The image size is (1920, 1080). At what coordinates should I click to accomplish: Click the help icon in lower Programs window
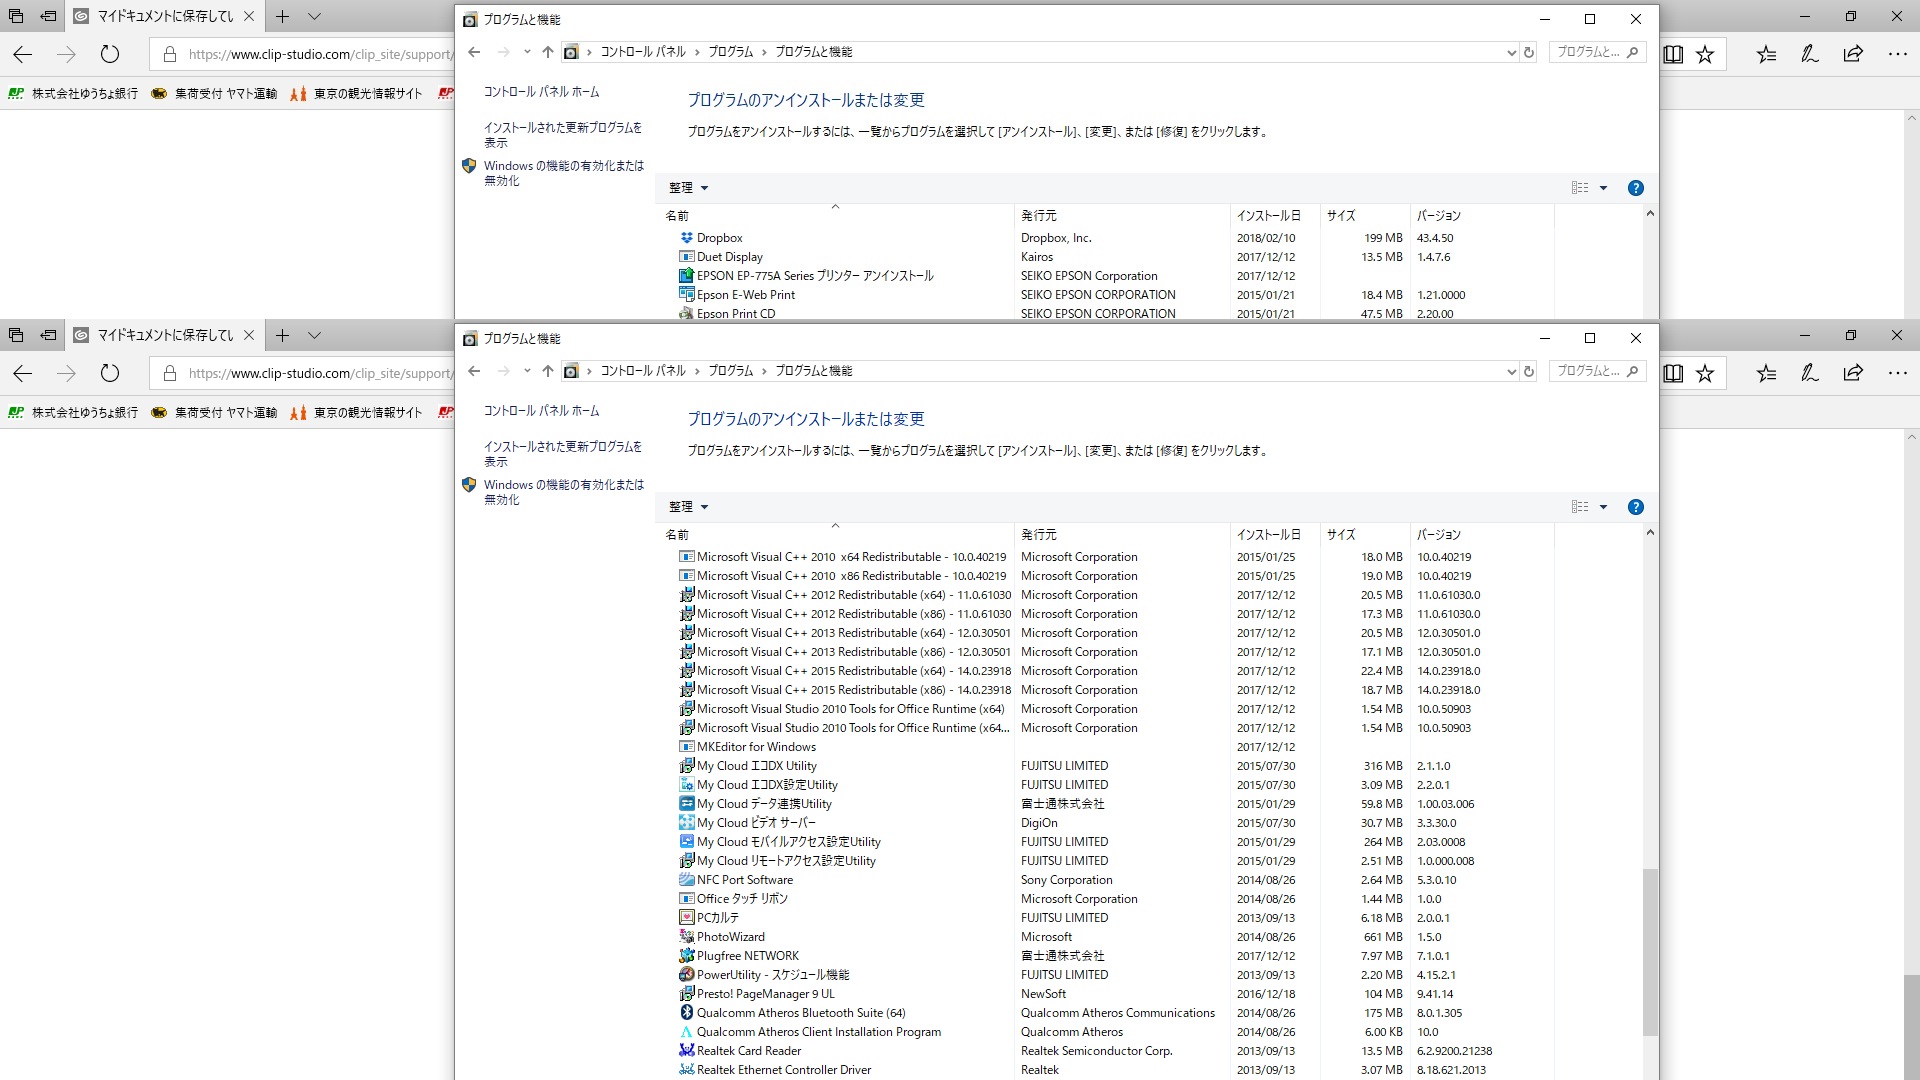[x=1635, y=507]
